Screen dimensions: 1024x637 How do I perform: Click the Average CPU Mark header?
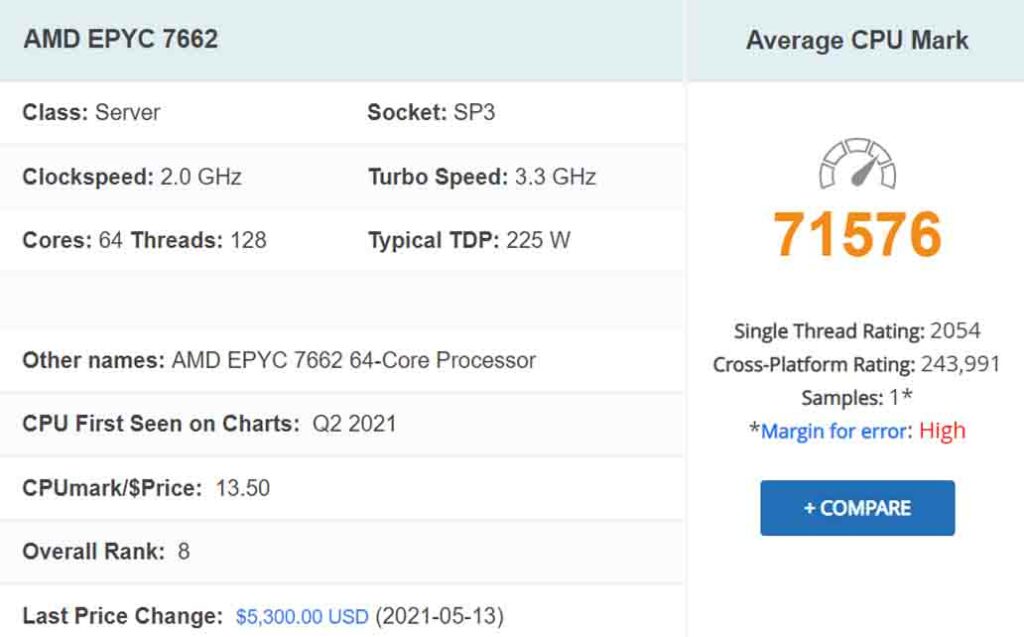click(857, 40)
